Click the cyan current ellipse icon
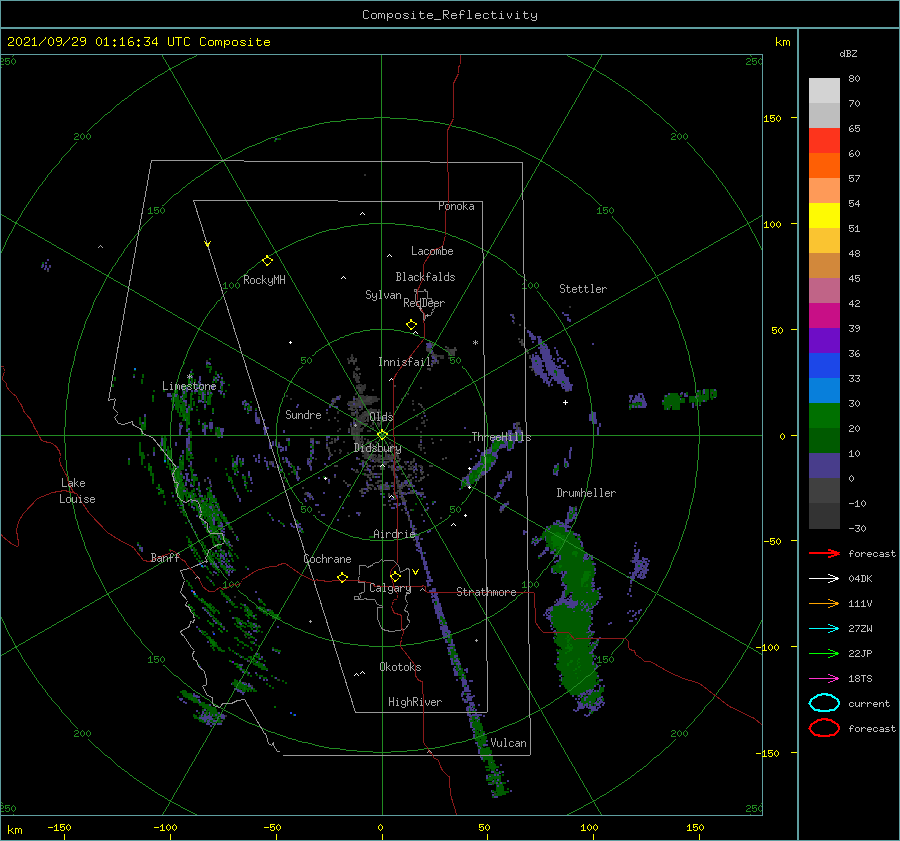This screenshot has height=841, width=900. tap(824, 703)
